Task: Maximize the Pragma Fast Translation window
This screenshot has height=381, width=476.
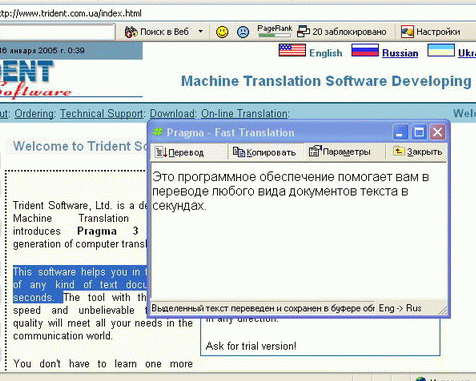Action: coord(419,132)
